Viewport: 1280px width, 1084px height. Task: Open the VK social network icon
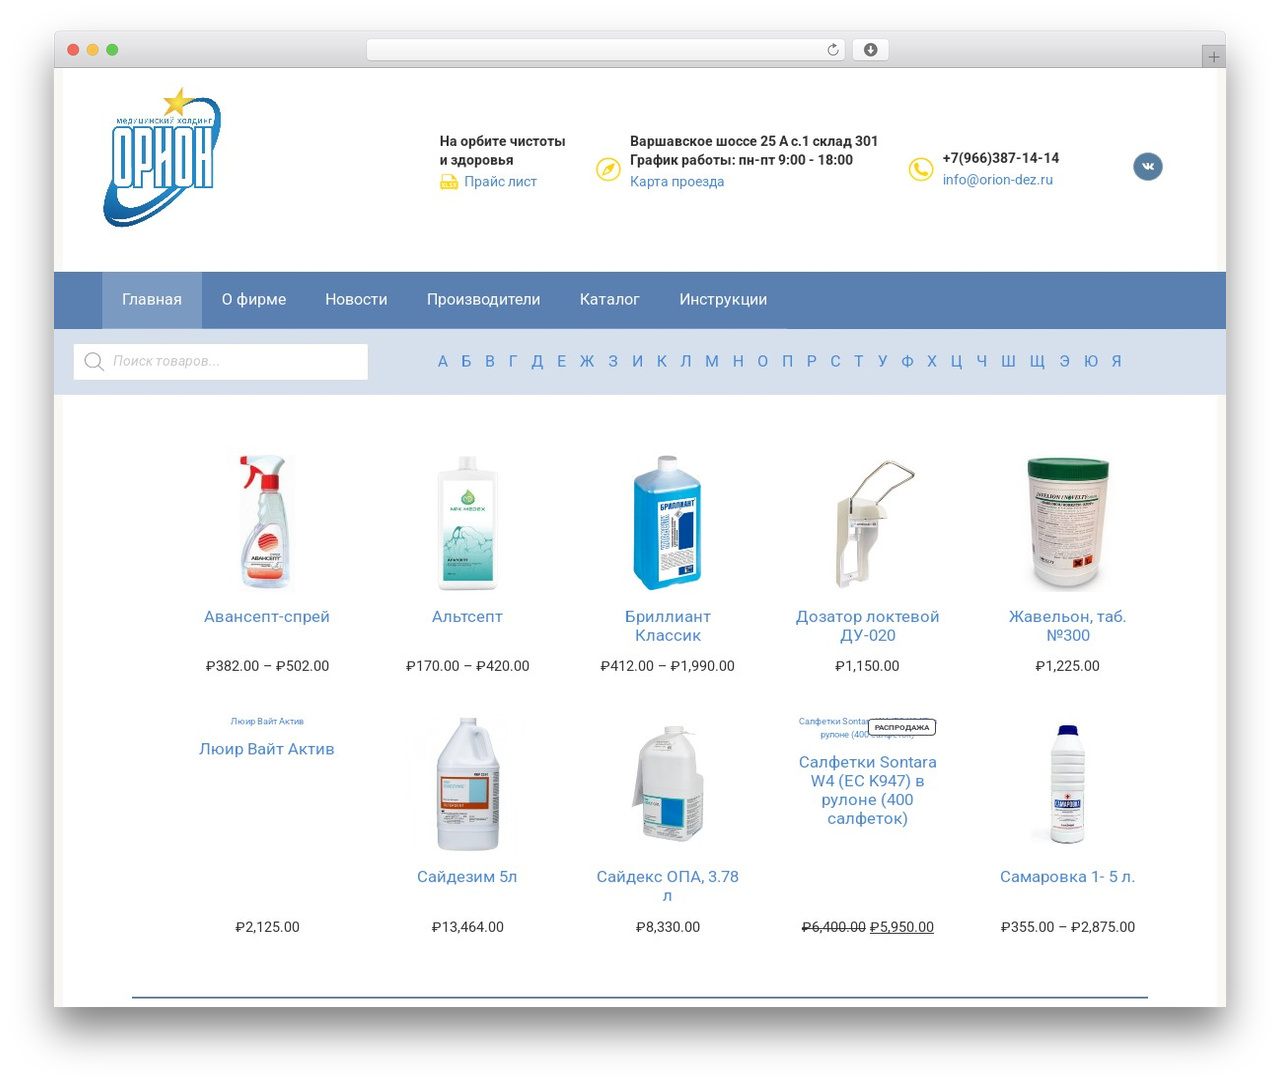pyautogui.click(x=1147, y=166)
